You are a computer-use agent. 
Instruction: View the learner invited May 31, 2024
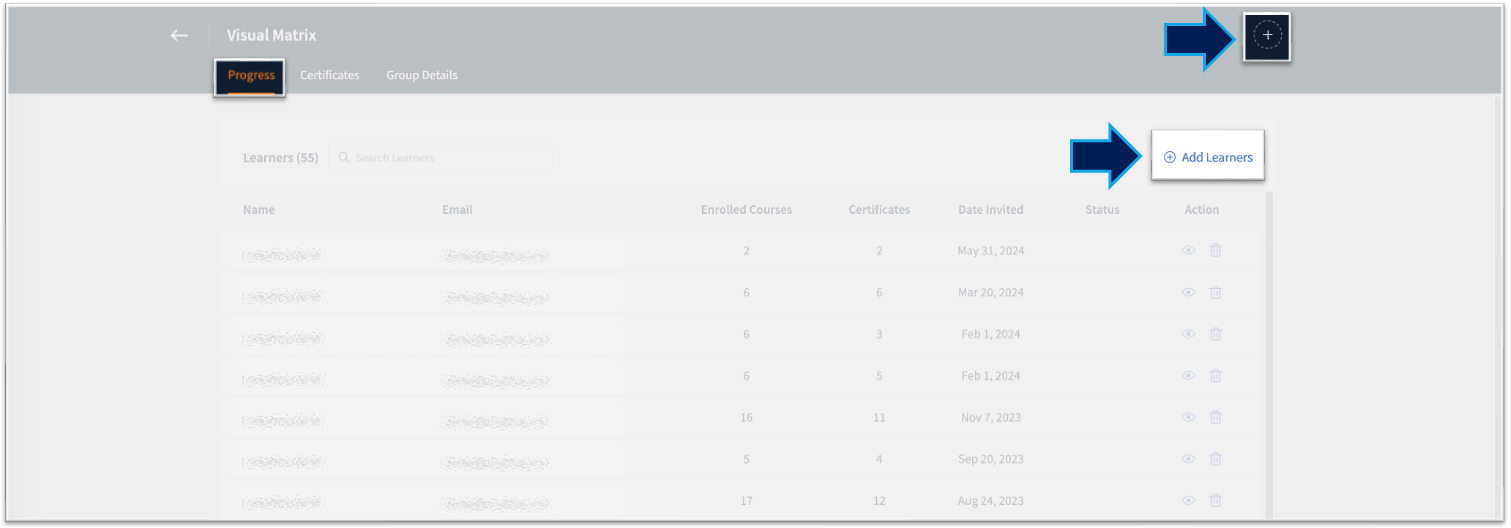(x=1188, y=251)
